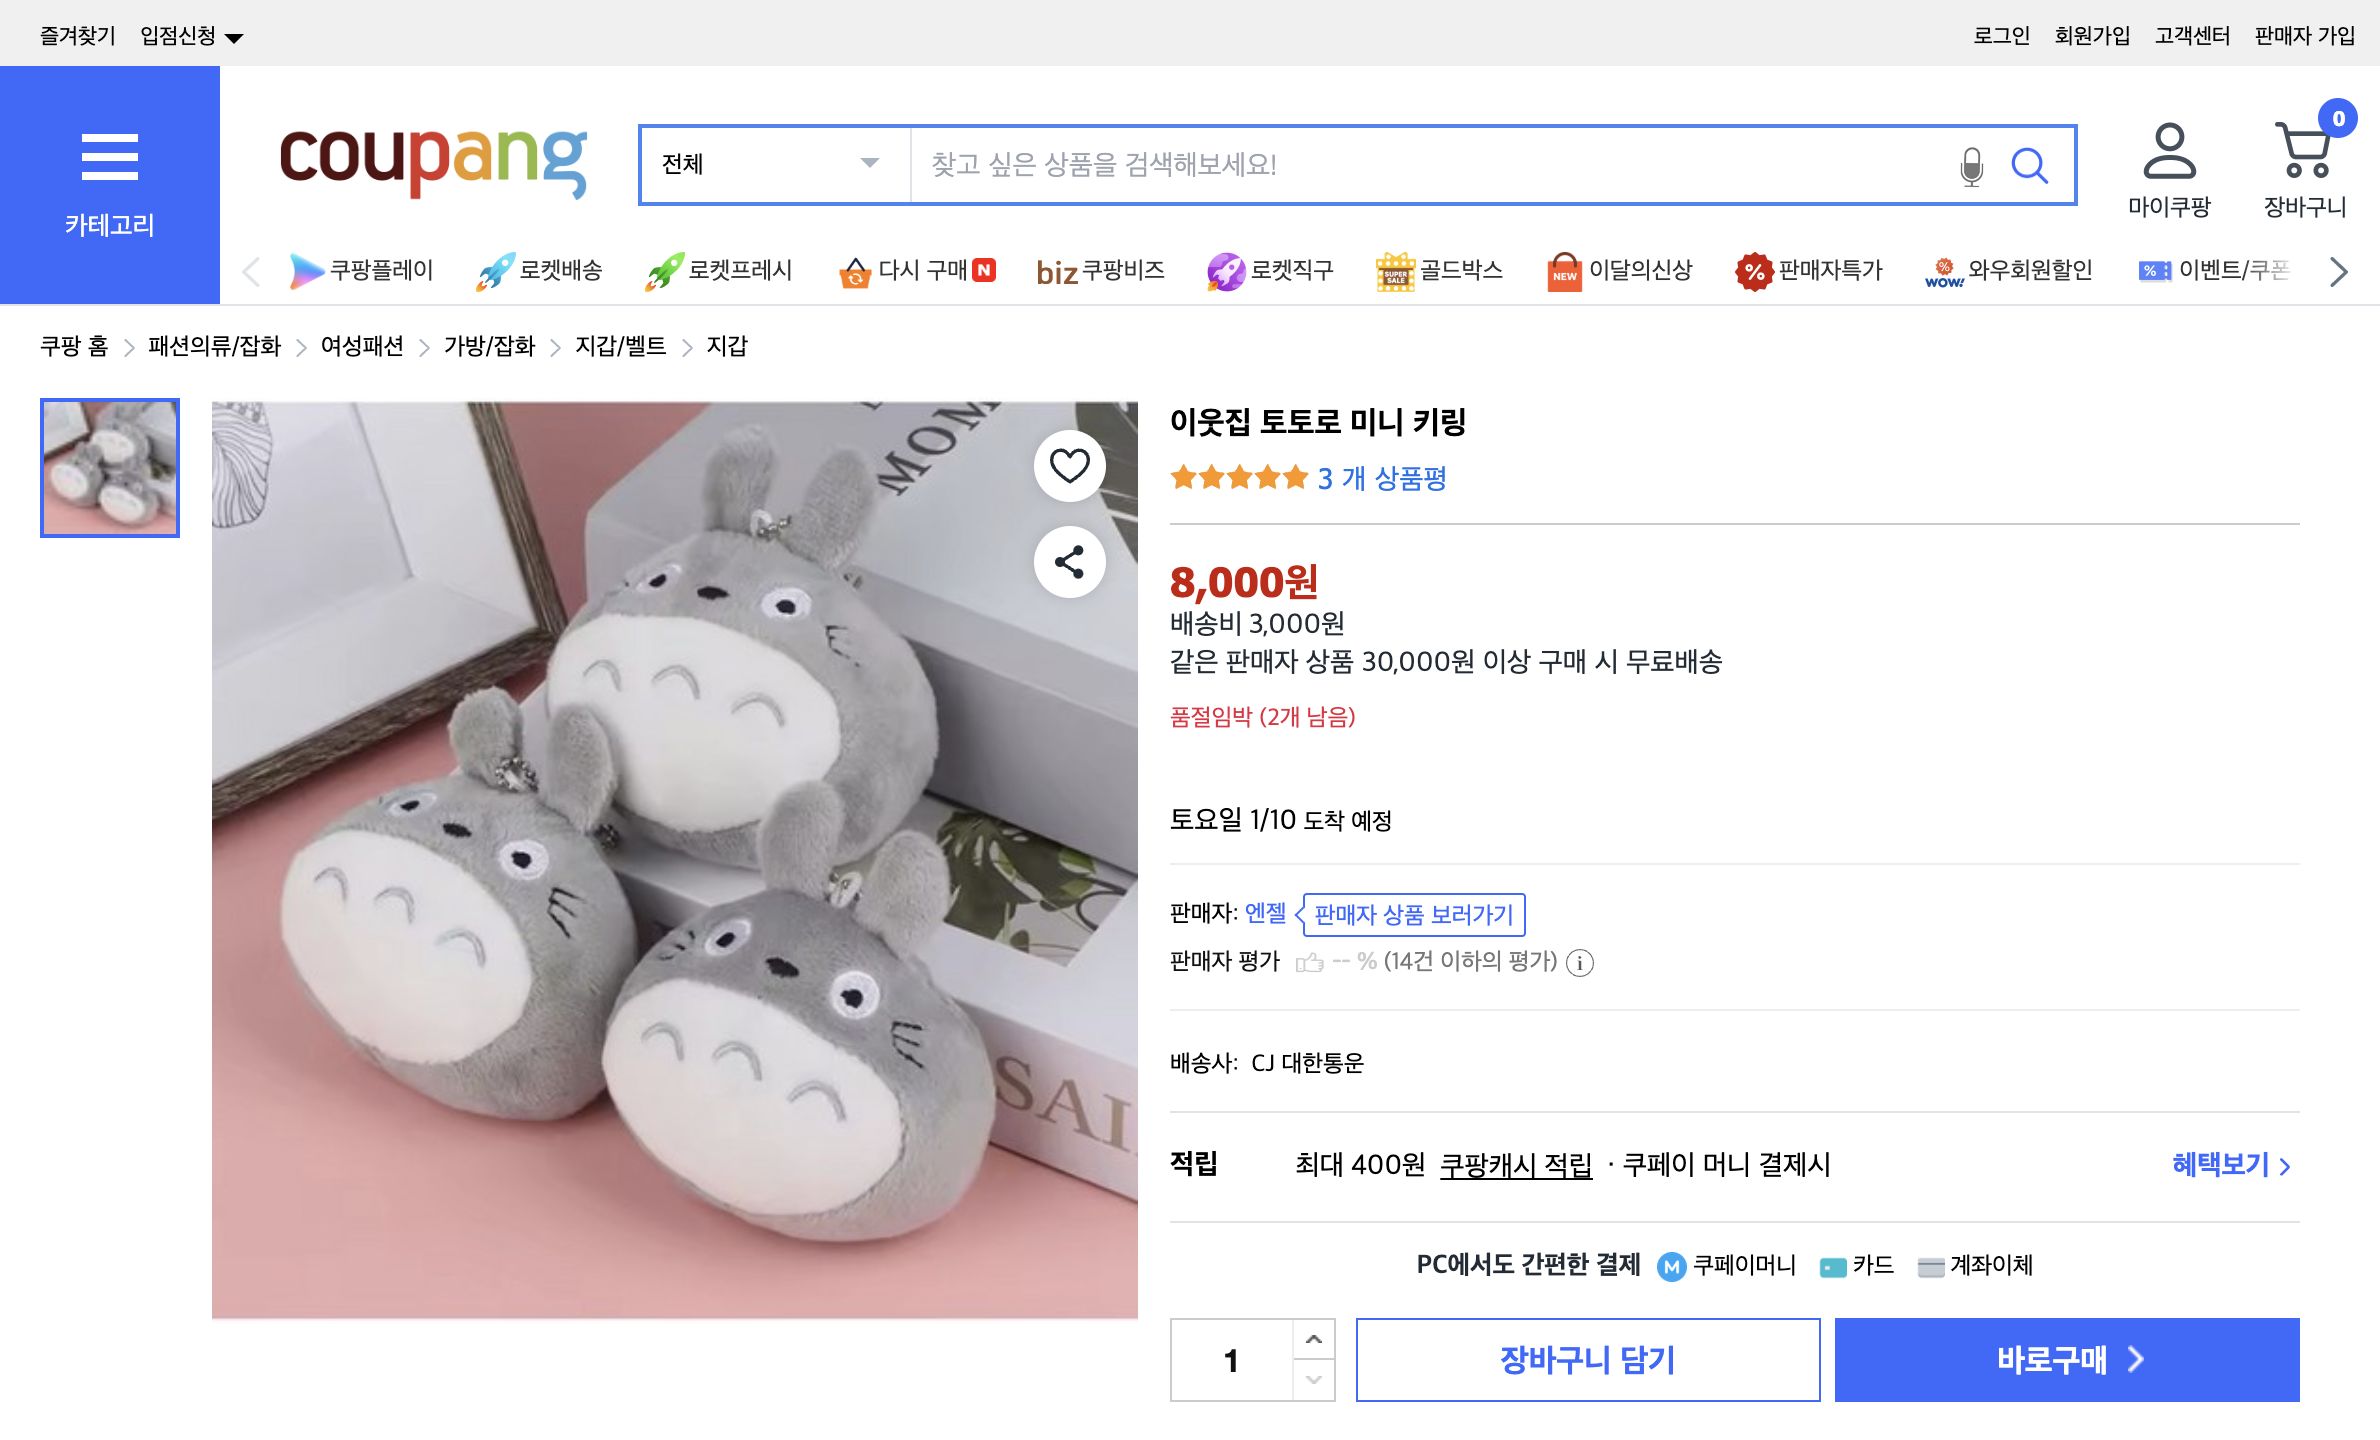Open the 전체 search category dropdown
2380x1440 pixels.
click(x=773, y=165)
